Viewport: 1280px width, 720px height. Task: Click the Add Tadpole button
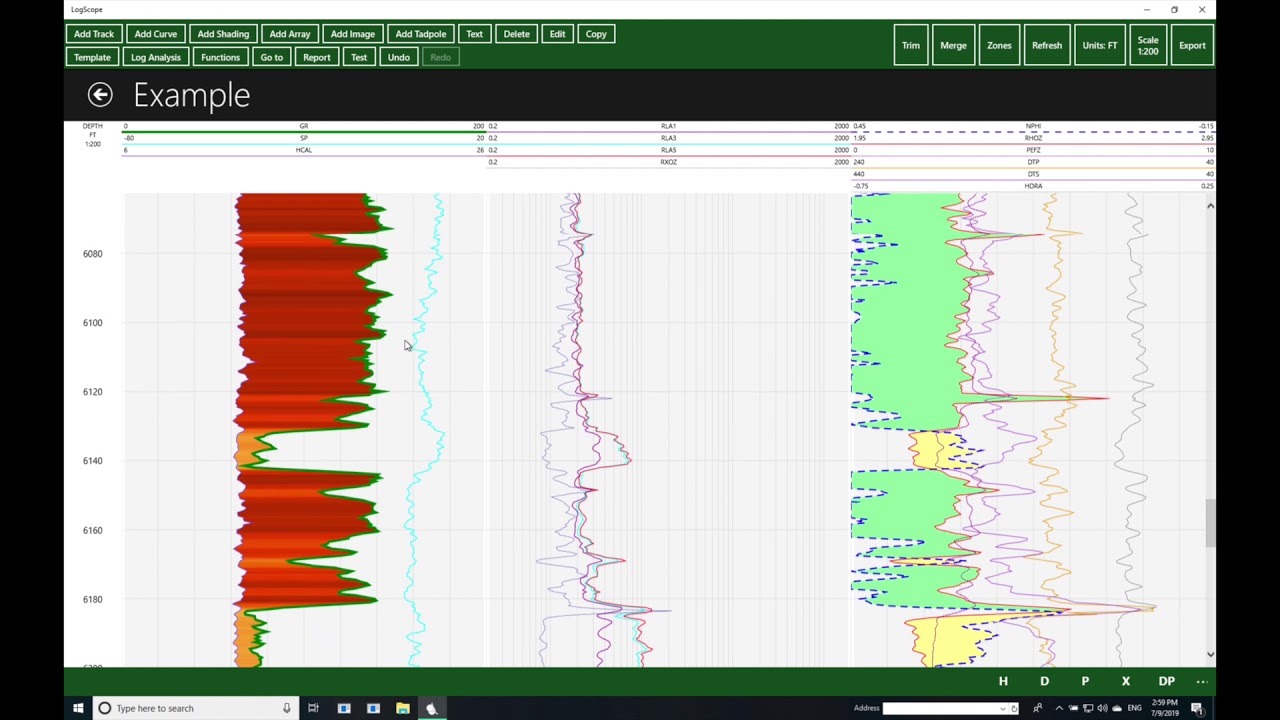click(x=421, y=34)
